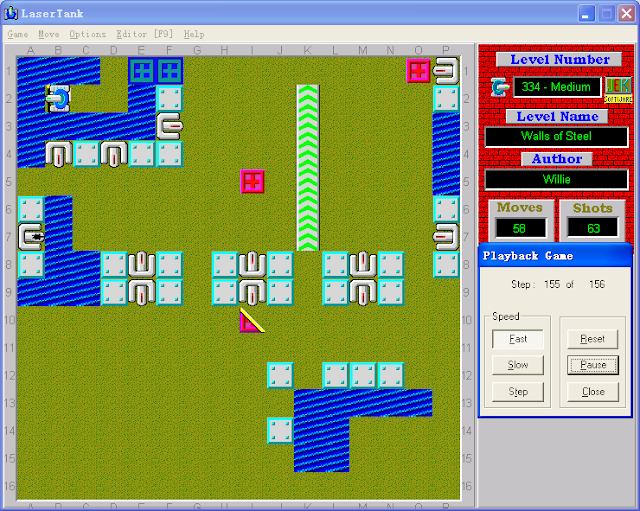Click the steel wall block at P2
640x511 pixels.
[x=446, y=98]
